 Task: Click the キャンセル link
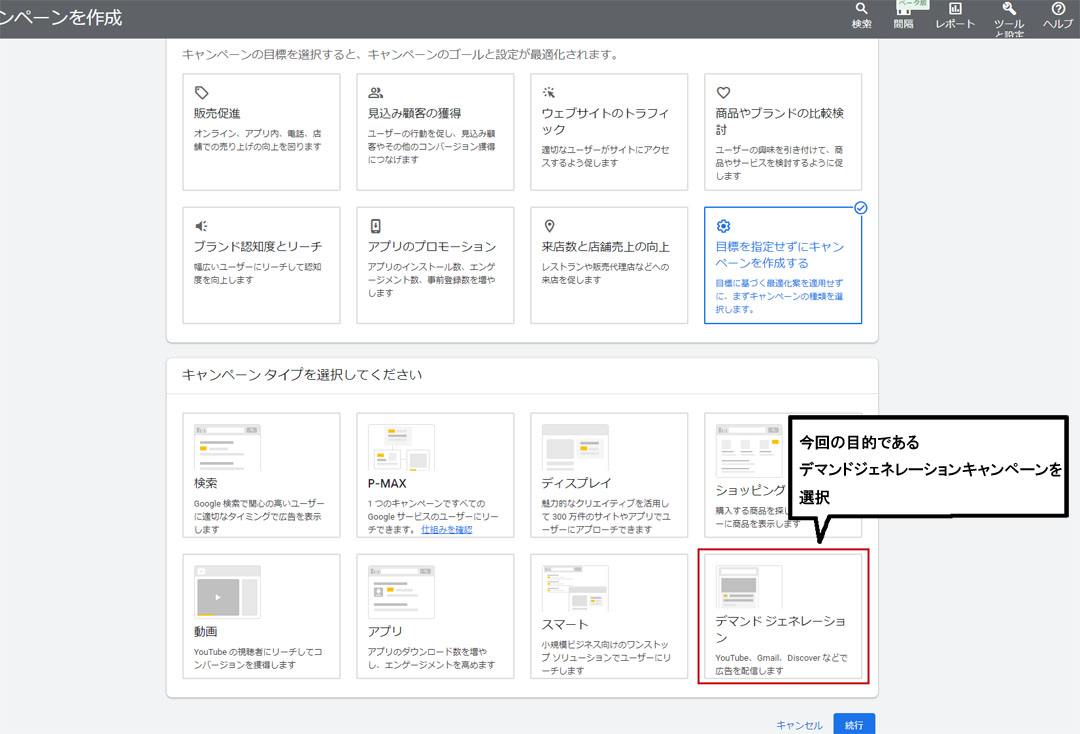click(x=799, y=725)
